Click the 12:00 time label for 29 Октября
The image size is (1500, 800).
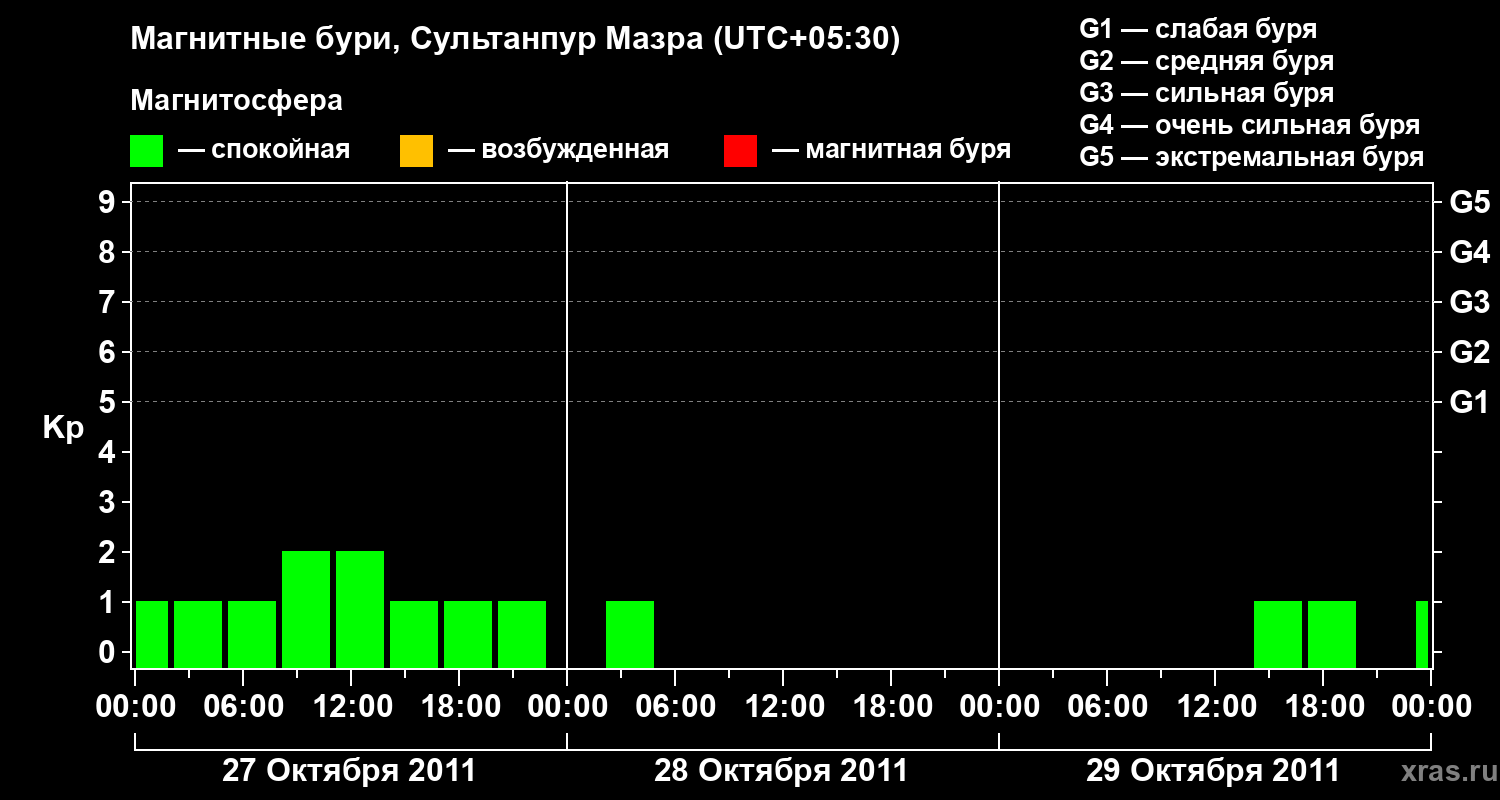click(x=1215, y=707)
